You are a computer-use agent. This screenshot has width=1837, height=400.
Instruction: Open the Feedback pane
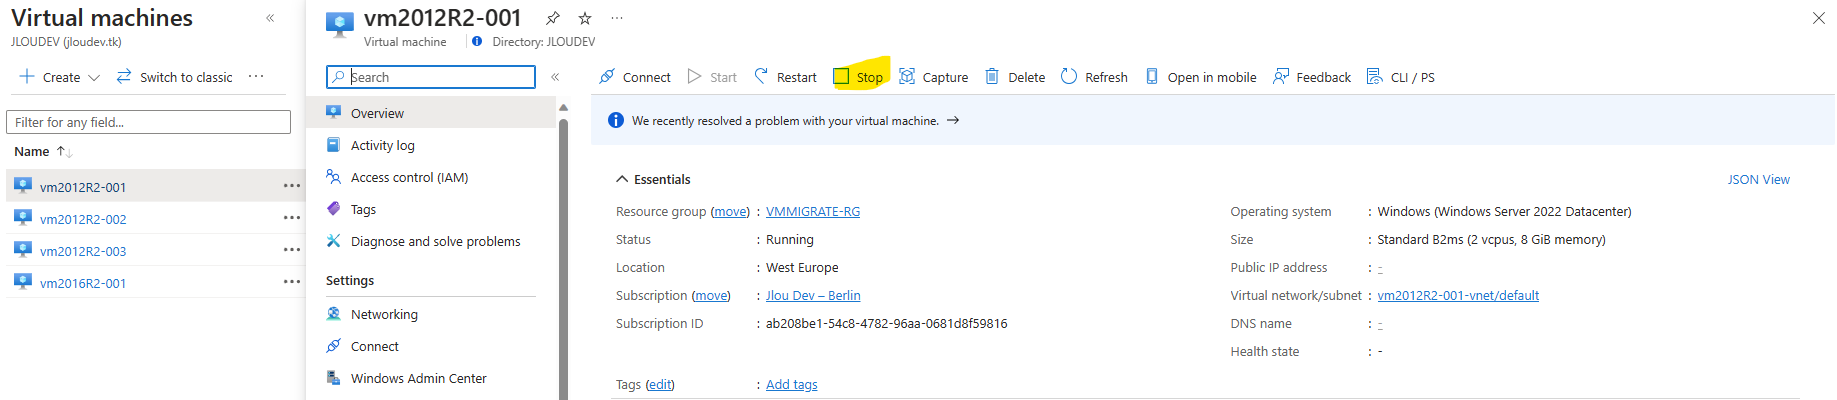[x=1312, y=77]
